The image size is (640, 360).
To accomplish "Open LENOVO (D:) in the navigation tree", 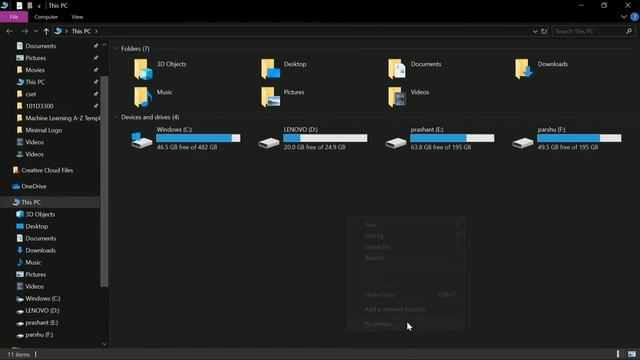I will pyautogui.click(x=38, y=311).
